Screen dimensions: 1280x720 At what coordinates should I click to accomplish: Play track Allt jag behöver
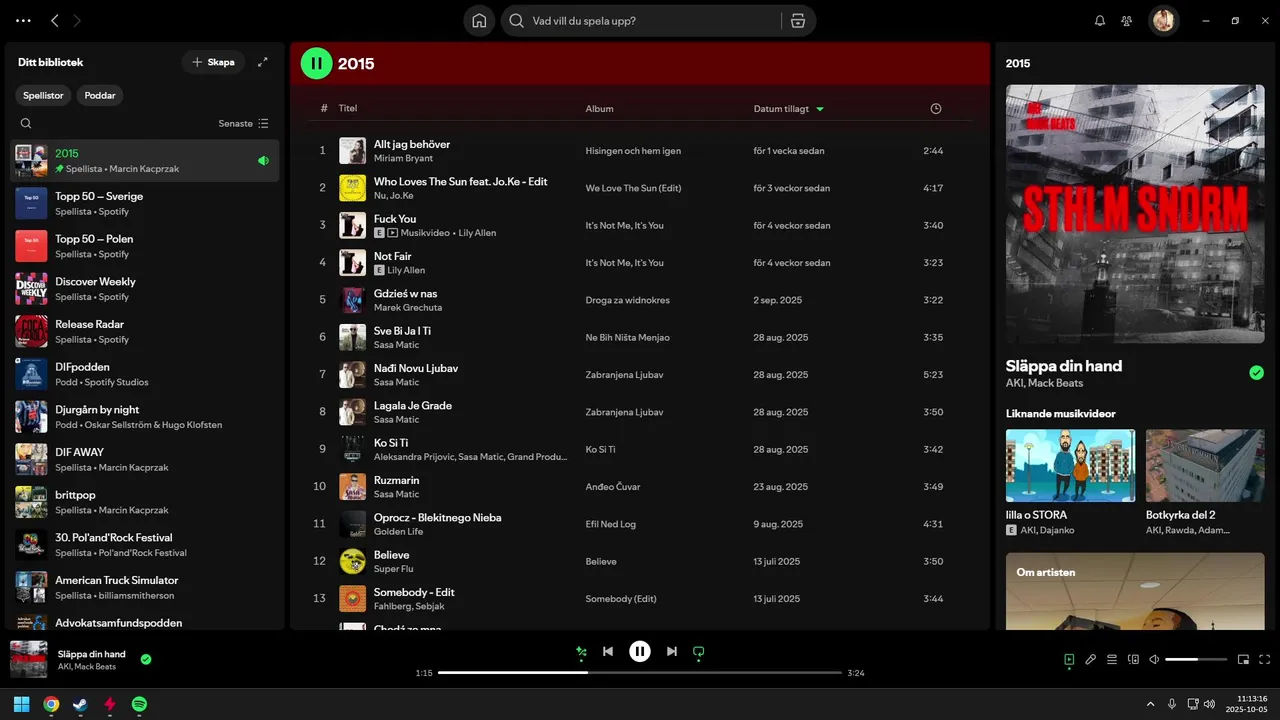click(x=322, y=151)
